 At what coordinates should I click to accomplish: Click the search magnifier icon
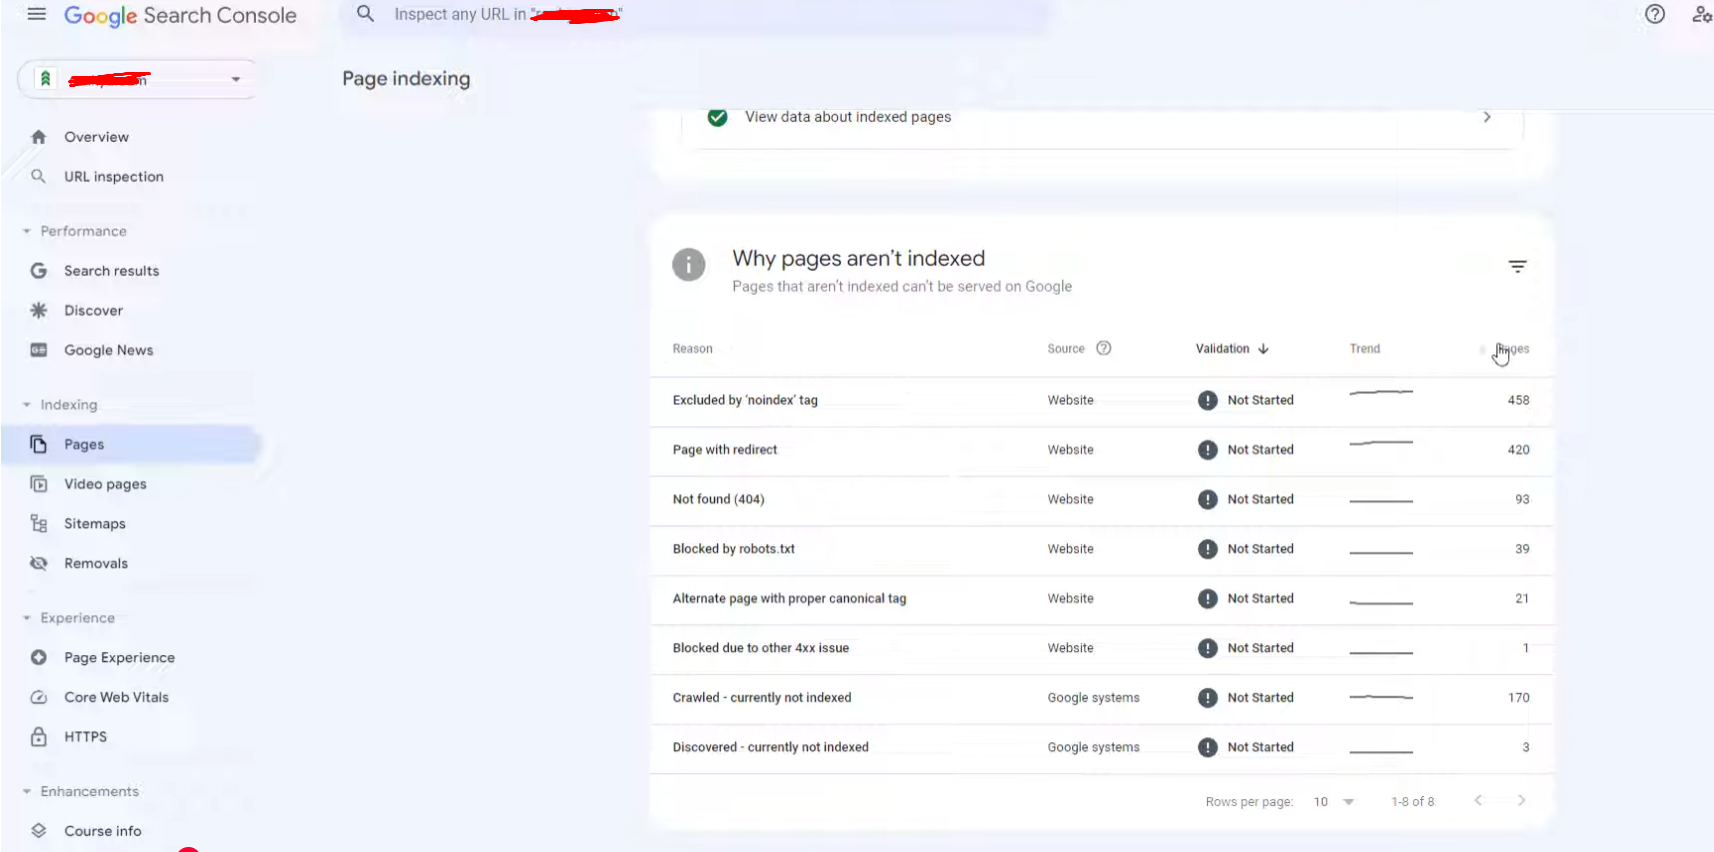366,14
